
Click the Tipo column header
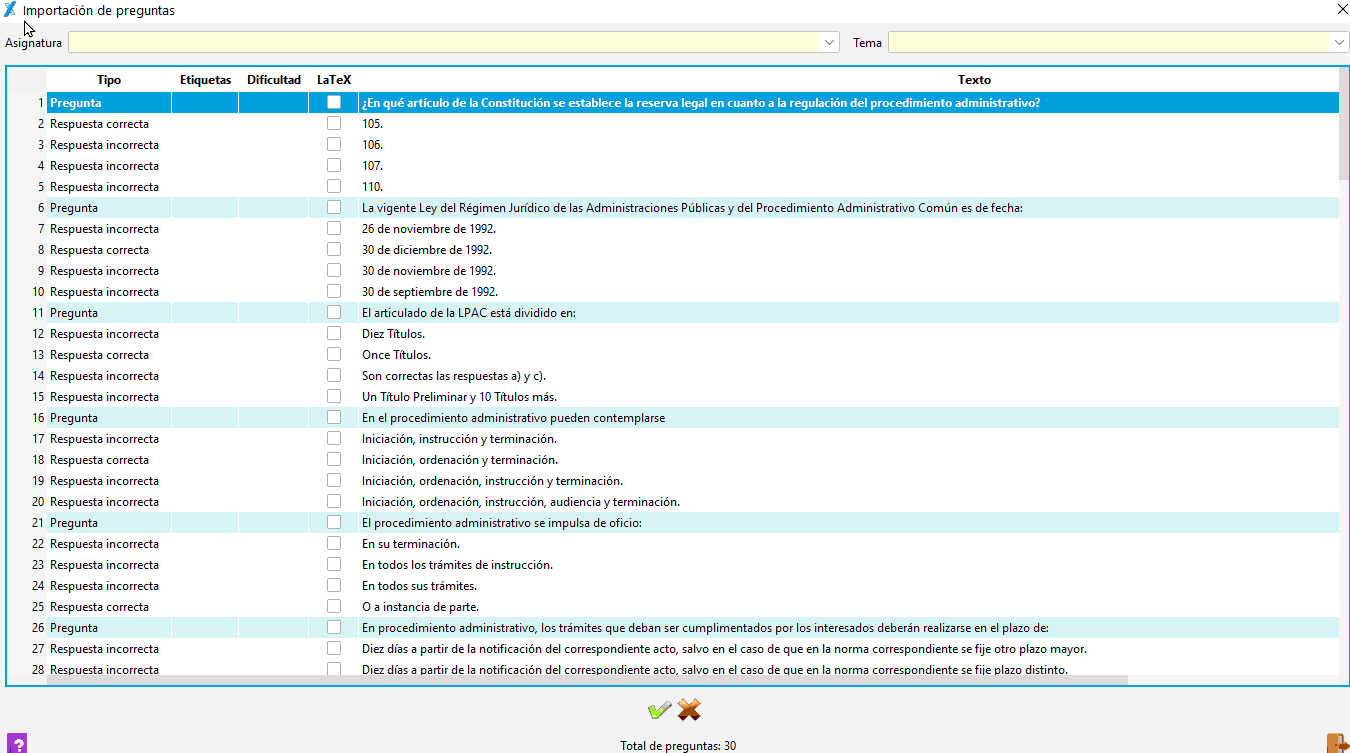point(109,80)
